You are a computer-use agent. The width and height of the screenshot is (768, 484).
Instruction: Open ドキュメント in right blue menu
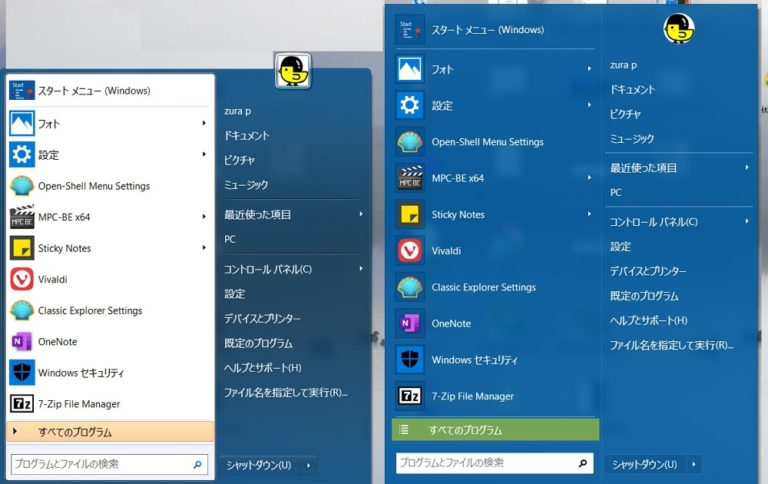[x=632, y=90]
